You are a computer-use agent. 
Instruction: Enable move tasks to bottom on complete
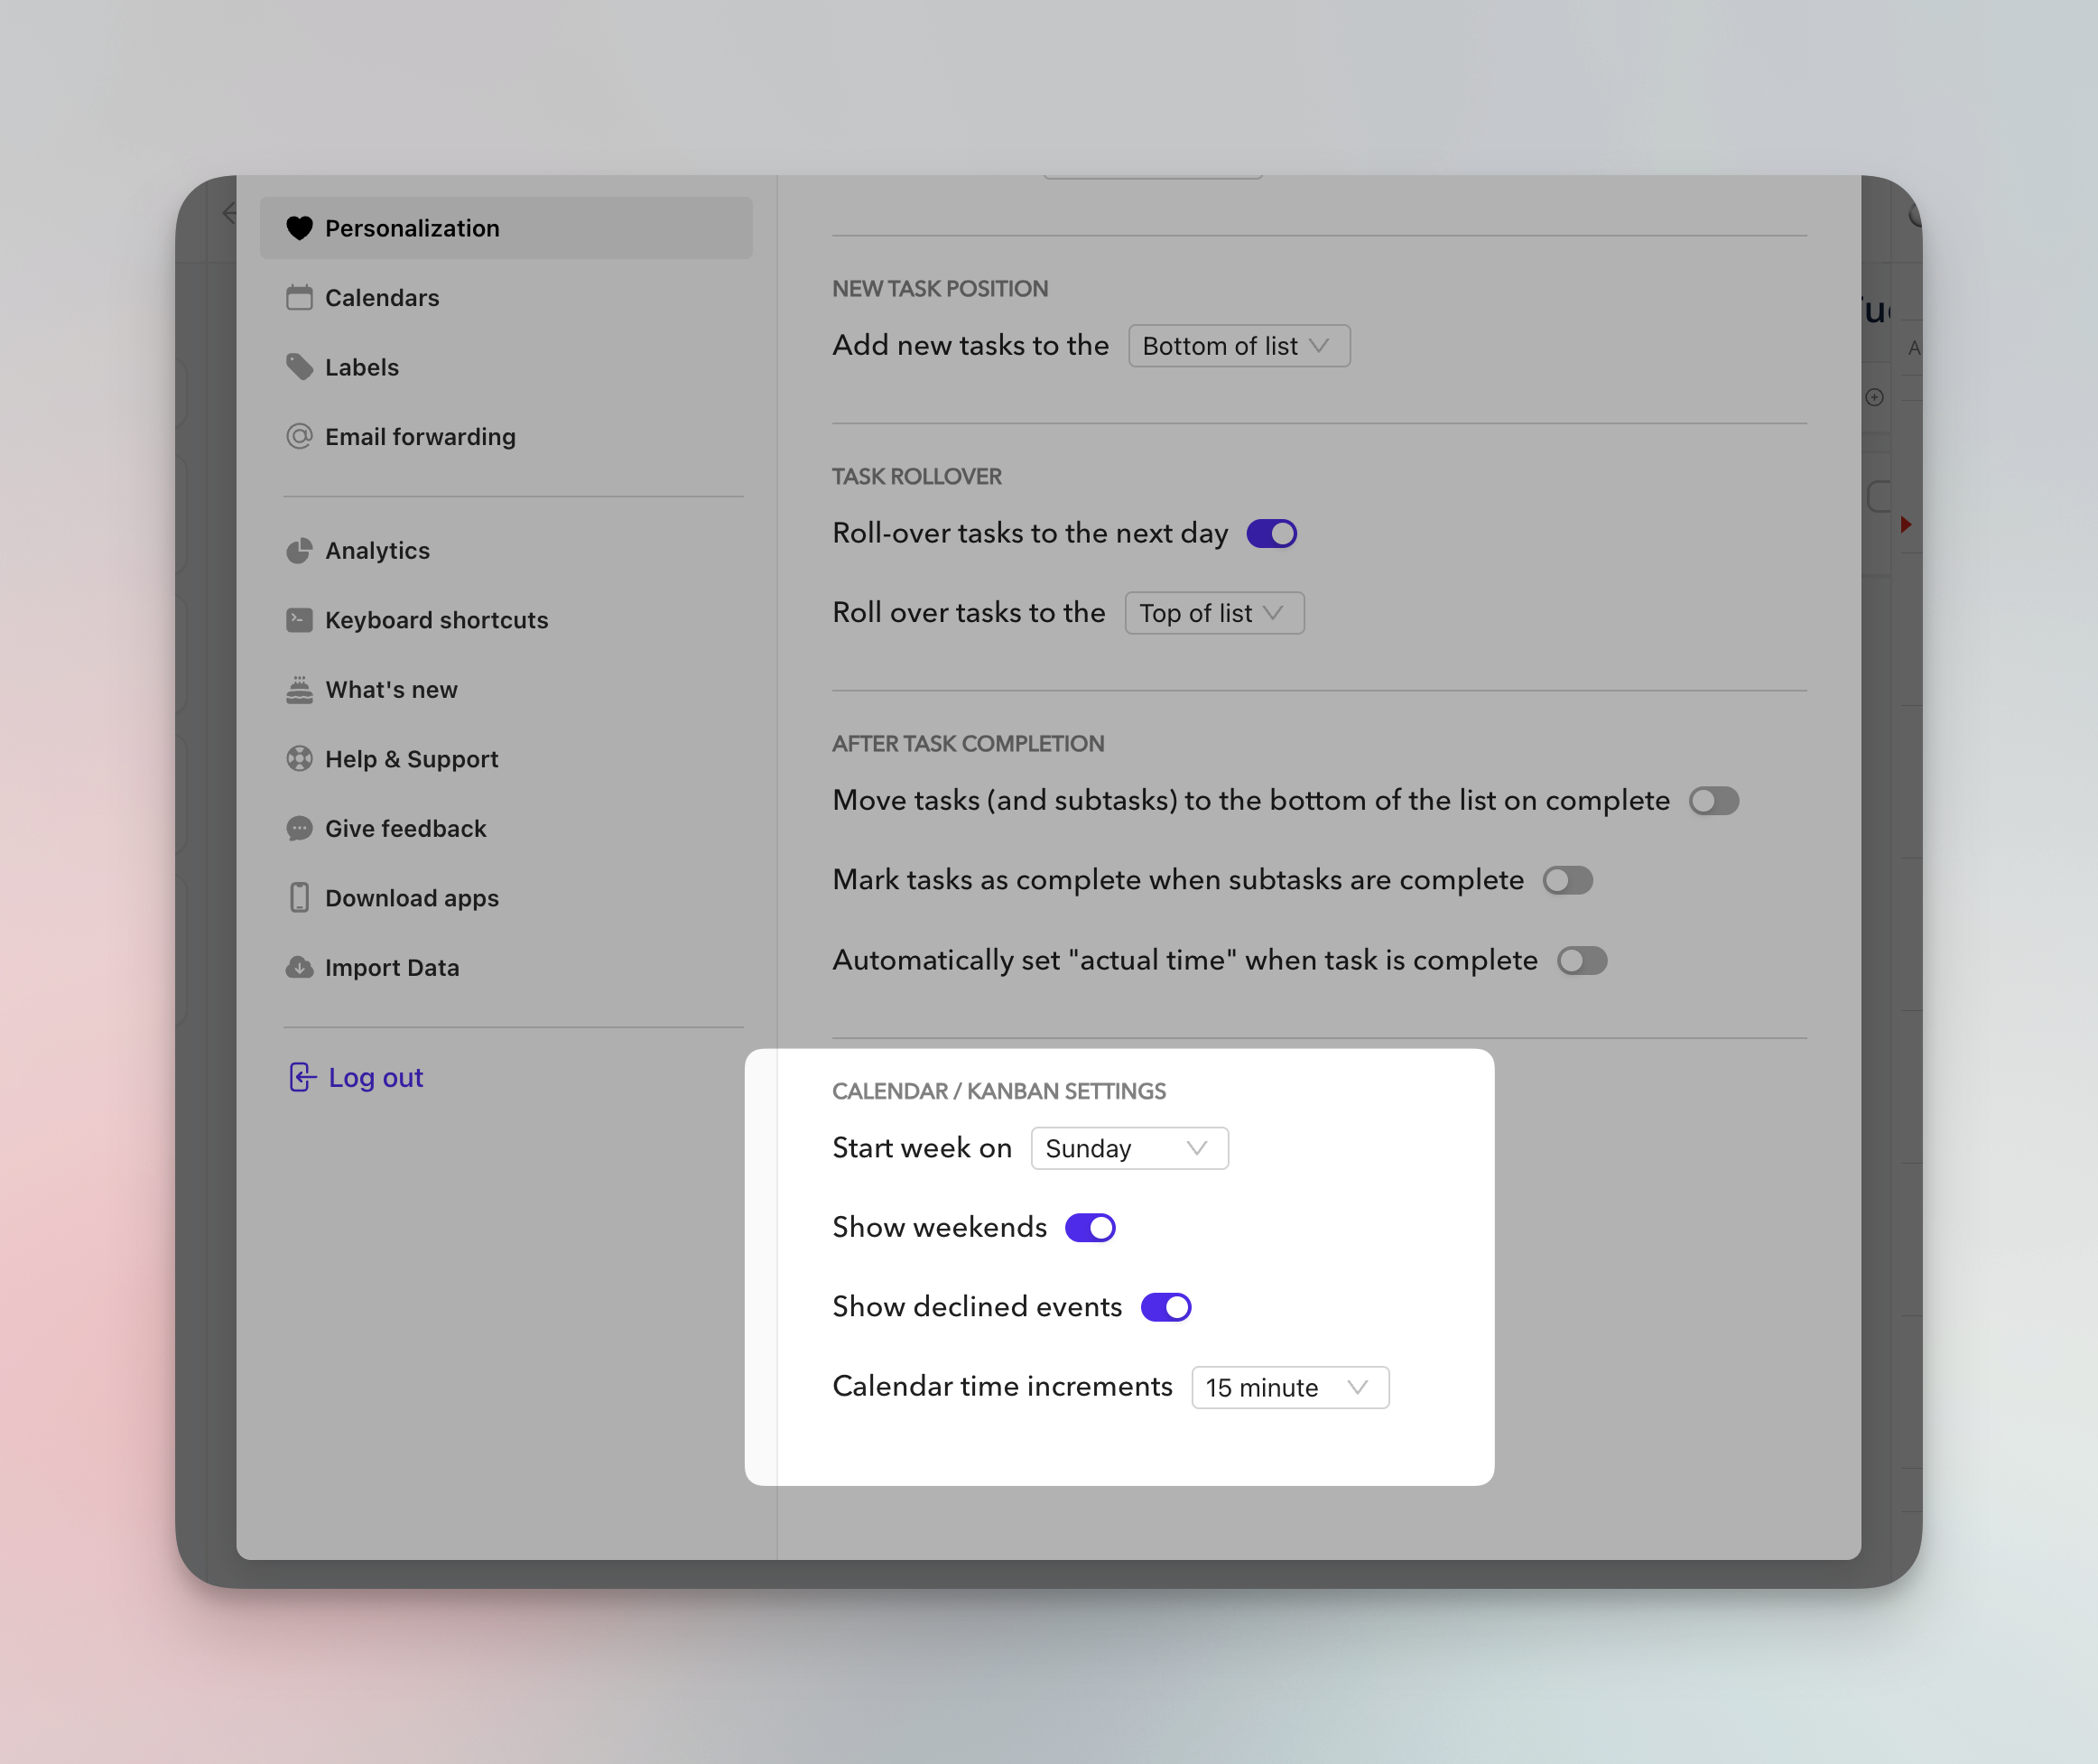(1714, 801)
